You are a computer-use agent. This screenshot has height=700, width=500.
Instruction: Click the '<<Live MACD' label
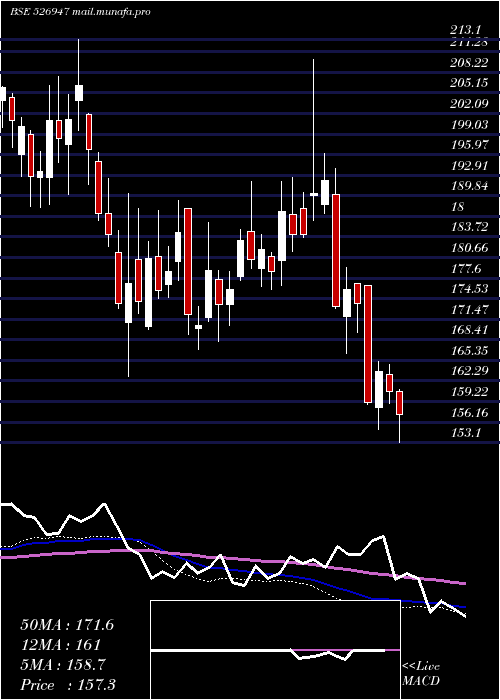pos(421,674)
